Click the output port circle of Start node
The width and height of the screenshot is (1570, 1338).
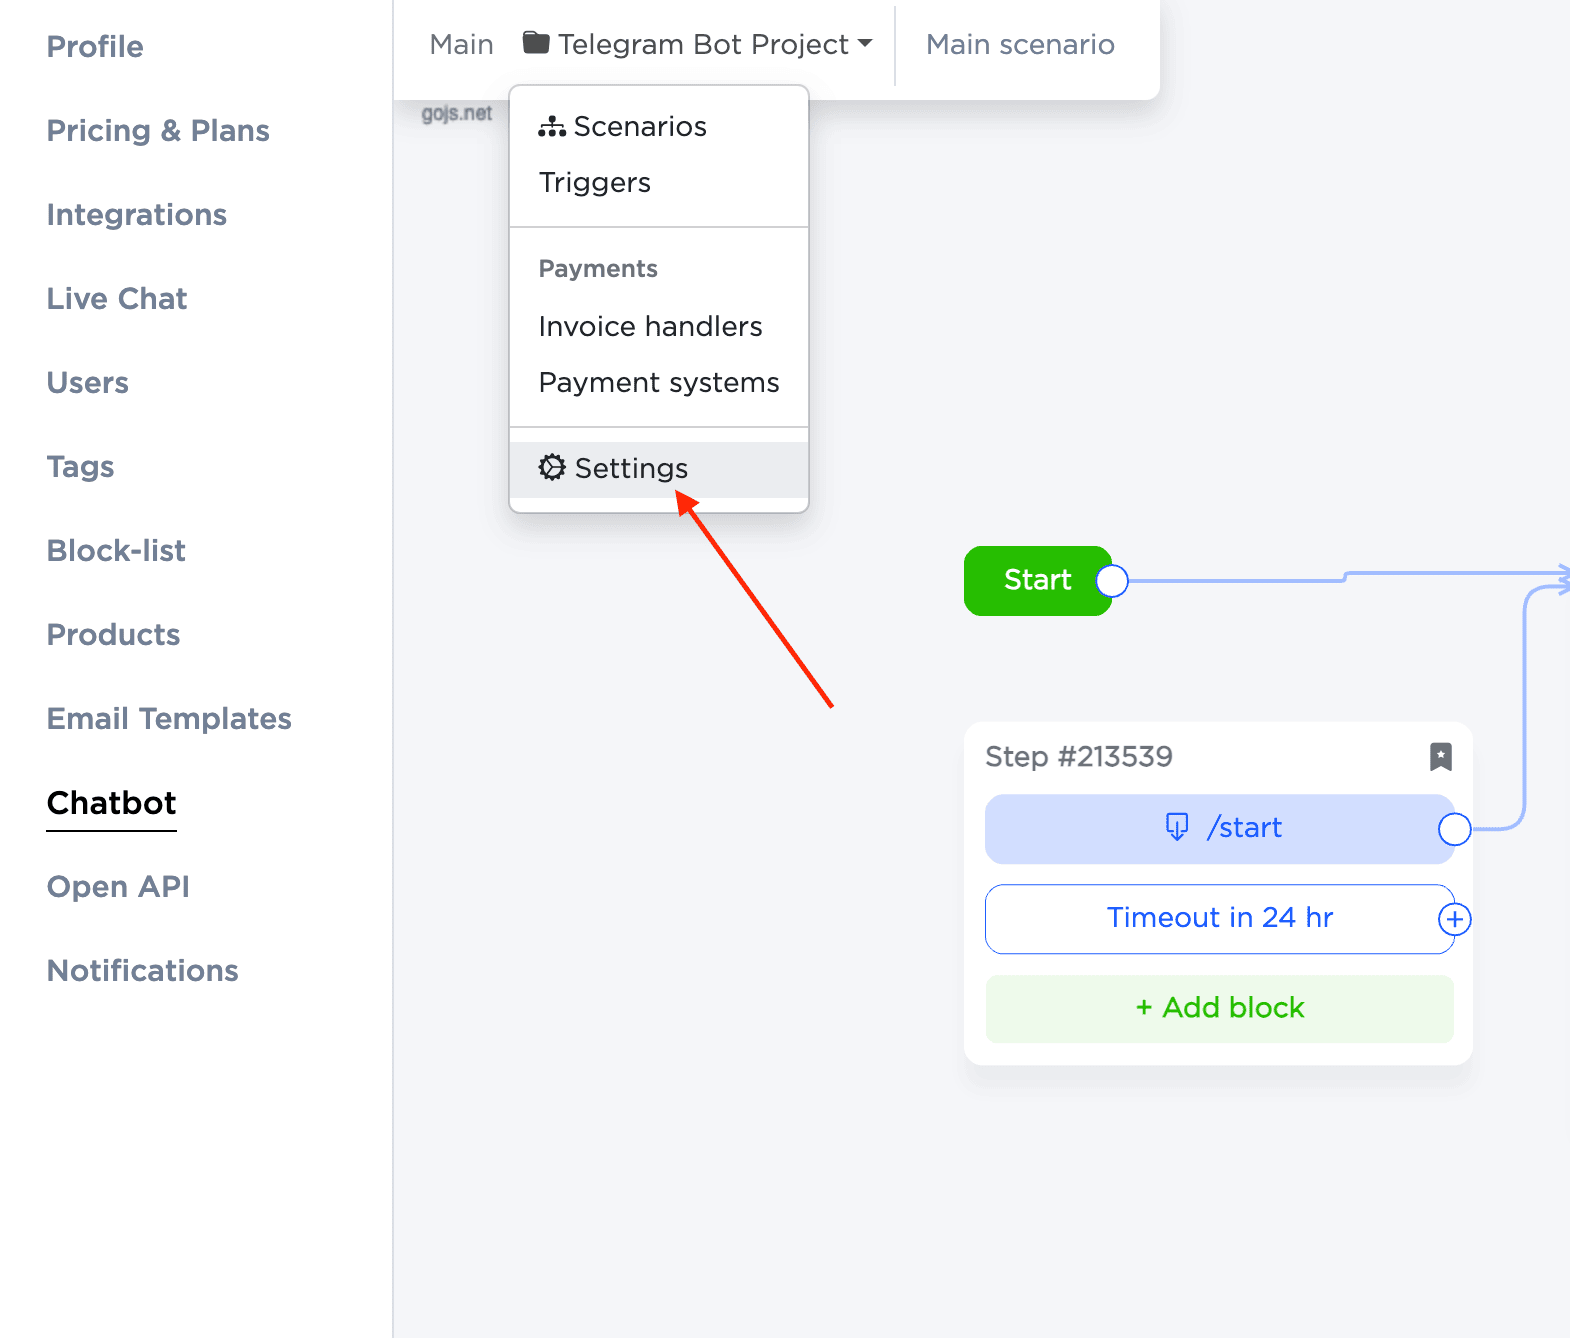[1112, 581]
